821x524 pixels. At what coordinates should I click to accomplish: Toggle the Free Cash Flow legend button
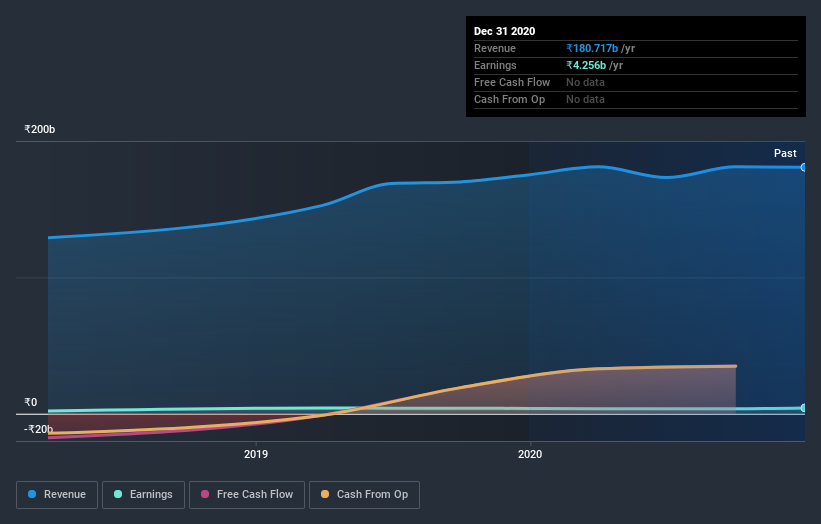(247, 495)
